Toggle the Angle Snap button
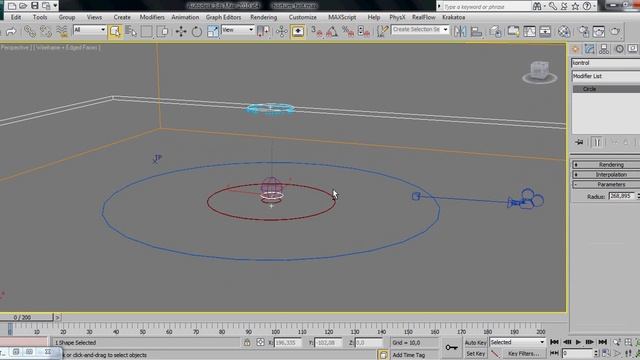 coord(332,31)
